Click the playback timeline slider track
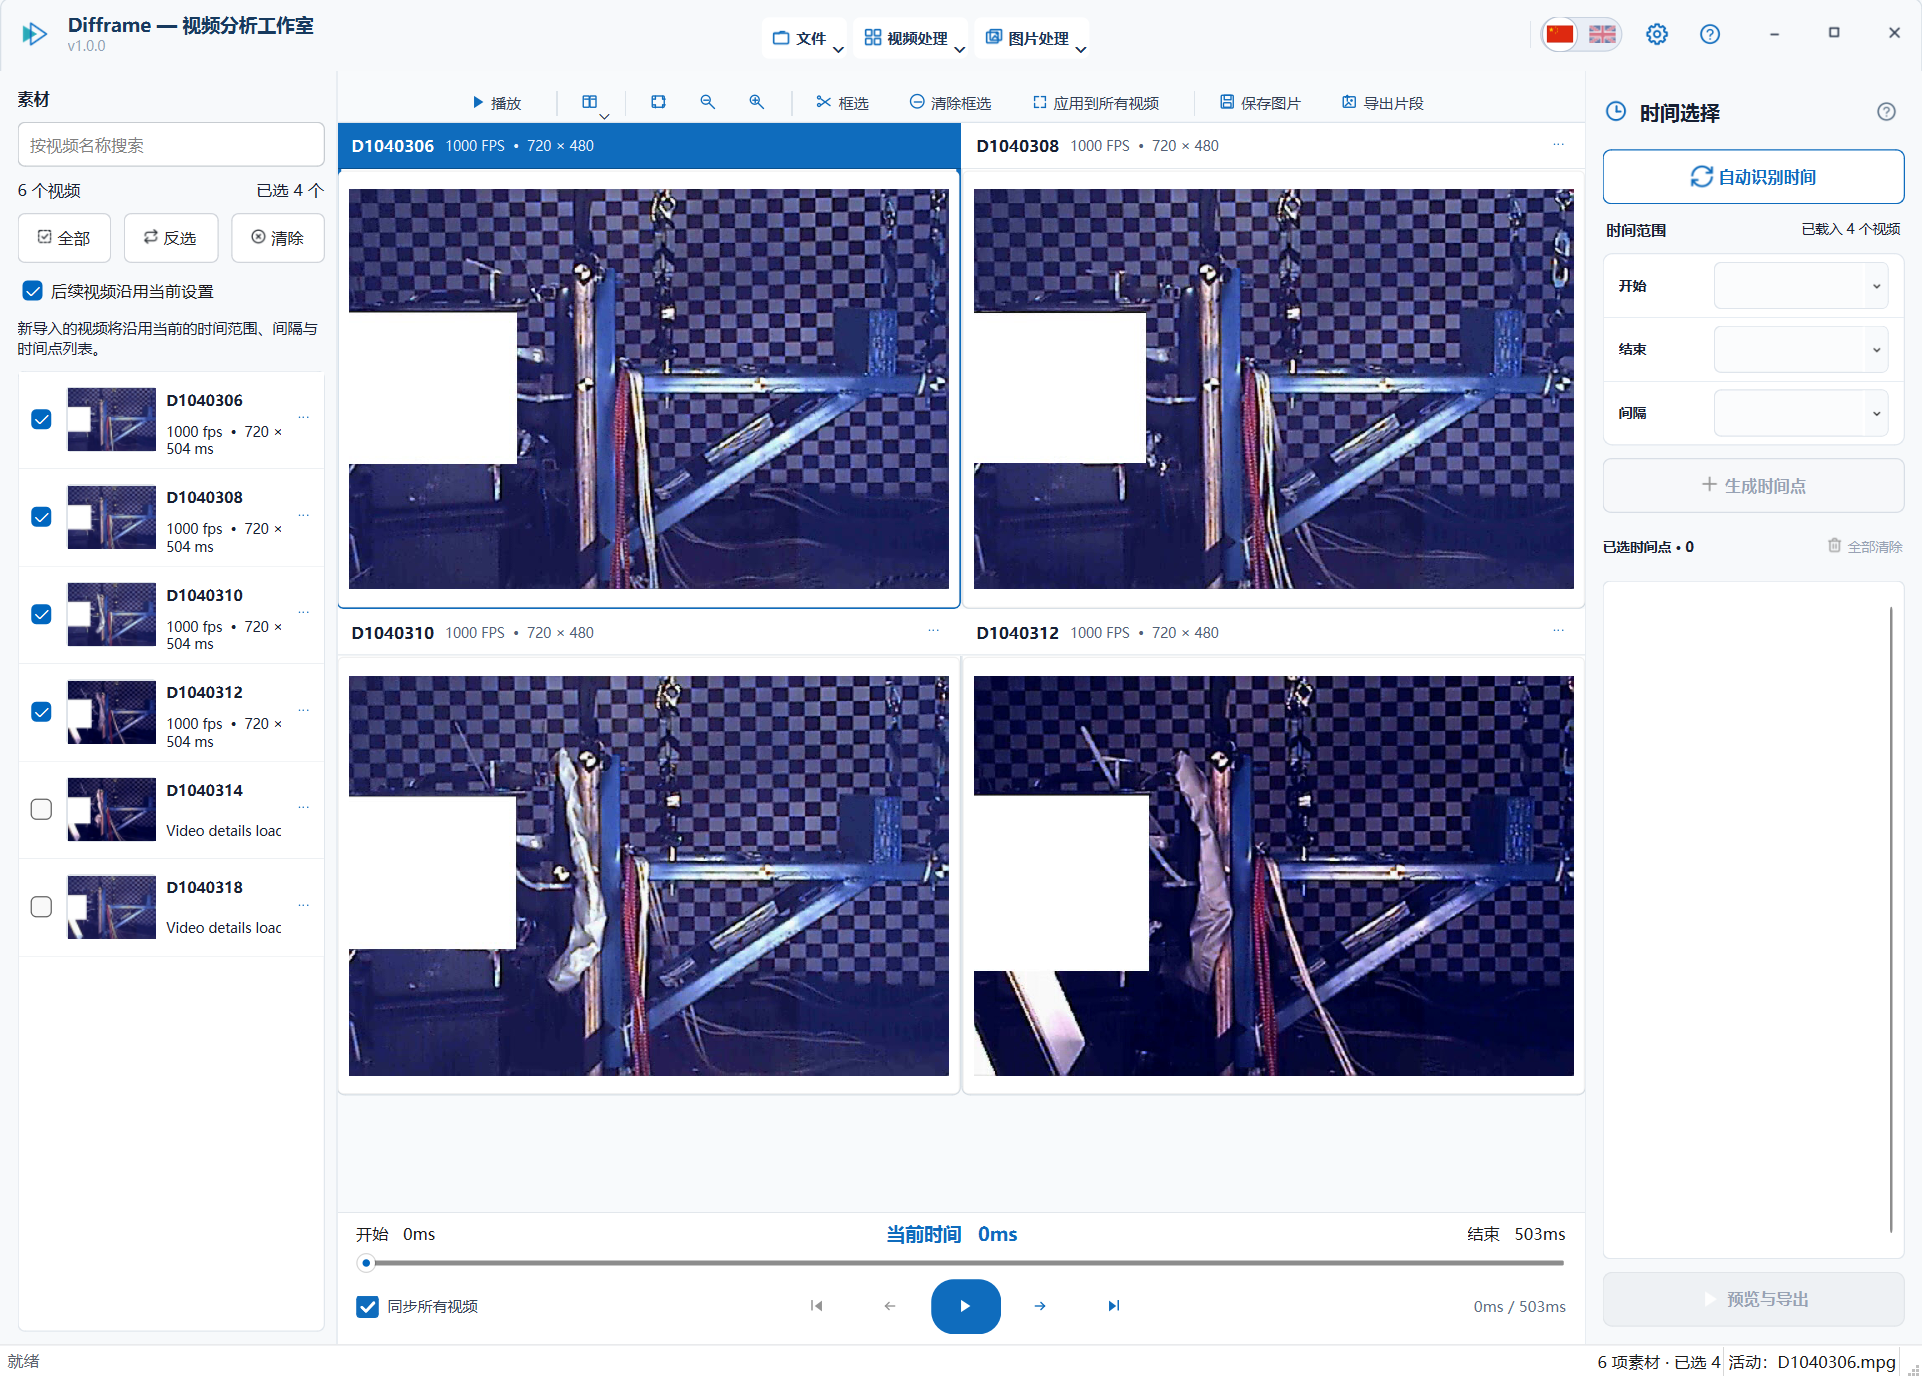The height and width of the screenshot is (1377, 1922). click(x=965, y=1263)
